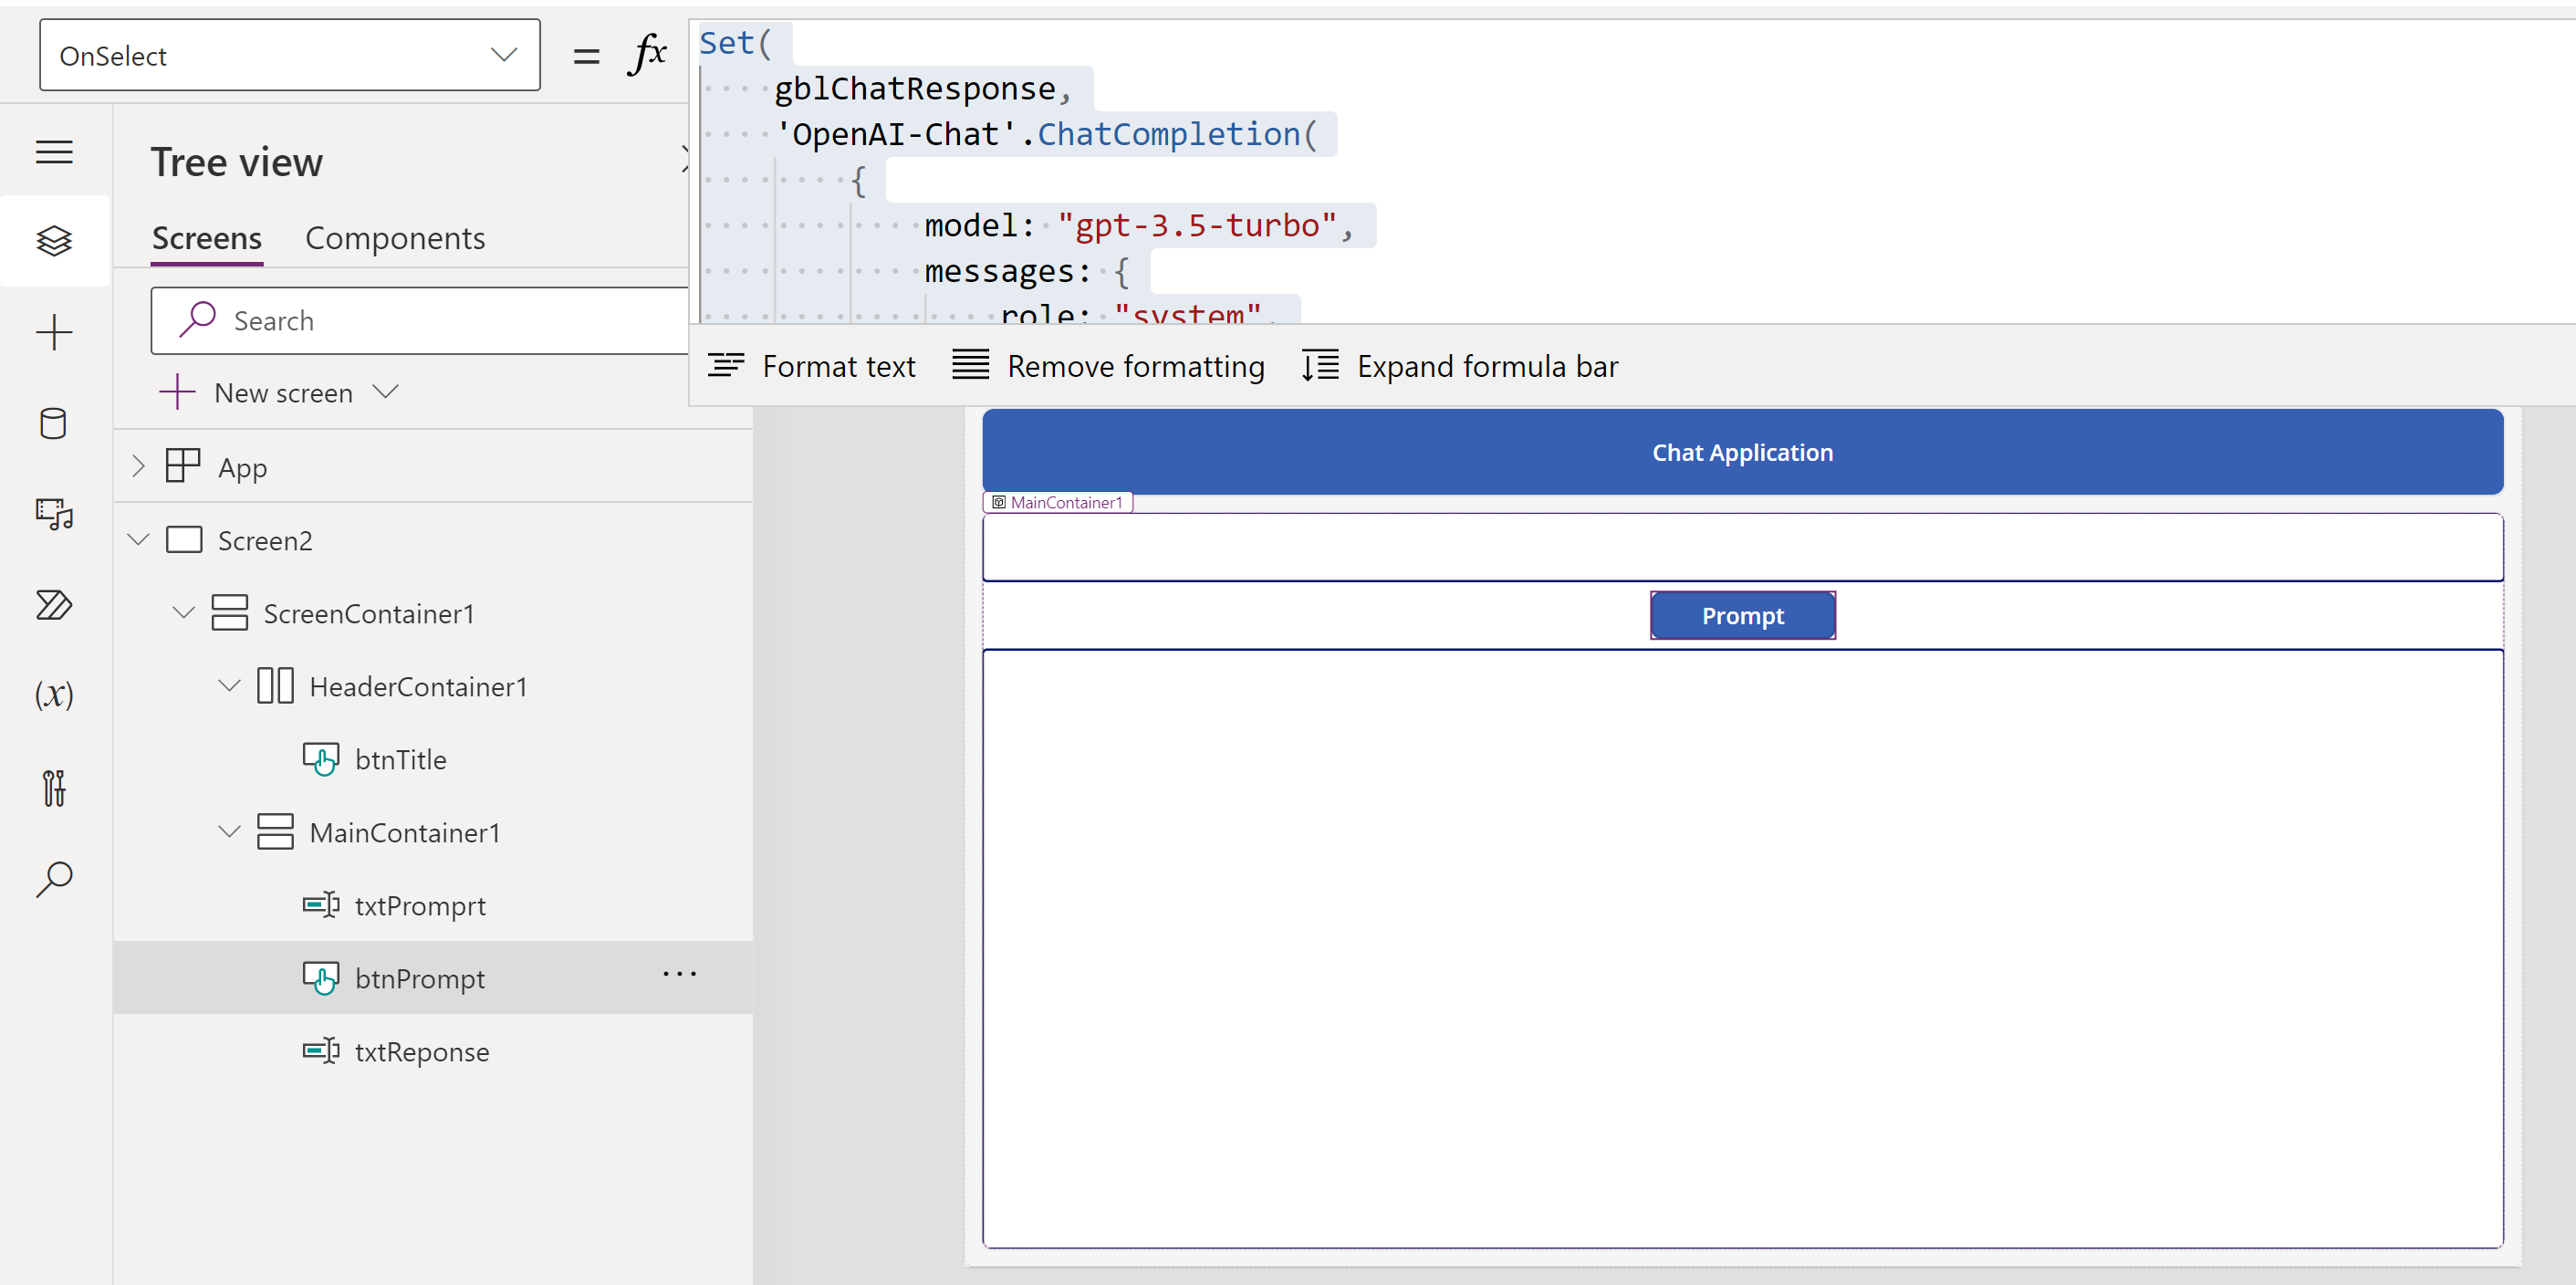Open the Data cylinder icon in sidebar

point(54,424)
